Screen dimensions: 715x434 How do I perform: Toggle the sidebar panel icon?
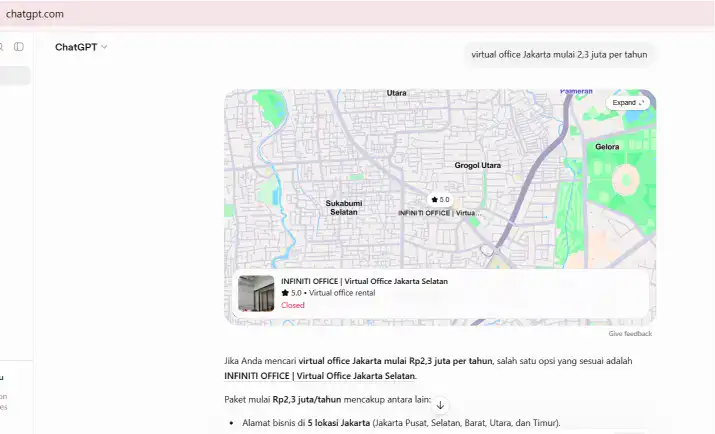(19, 46)
